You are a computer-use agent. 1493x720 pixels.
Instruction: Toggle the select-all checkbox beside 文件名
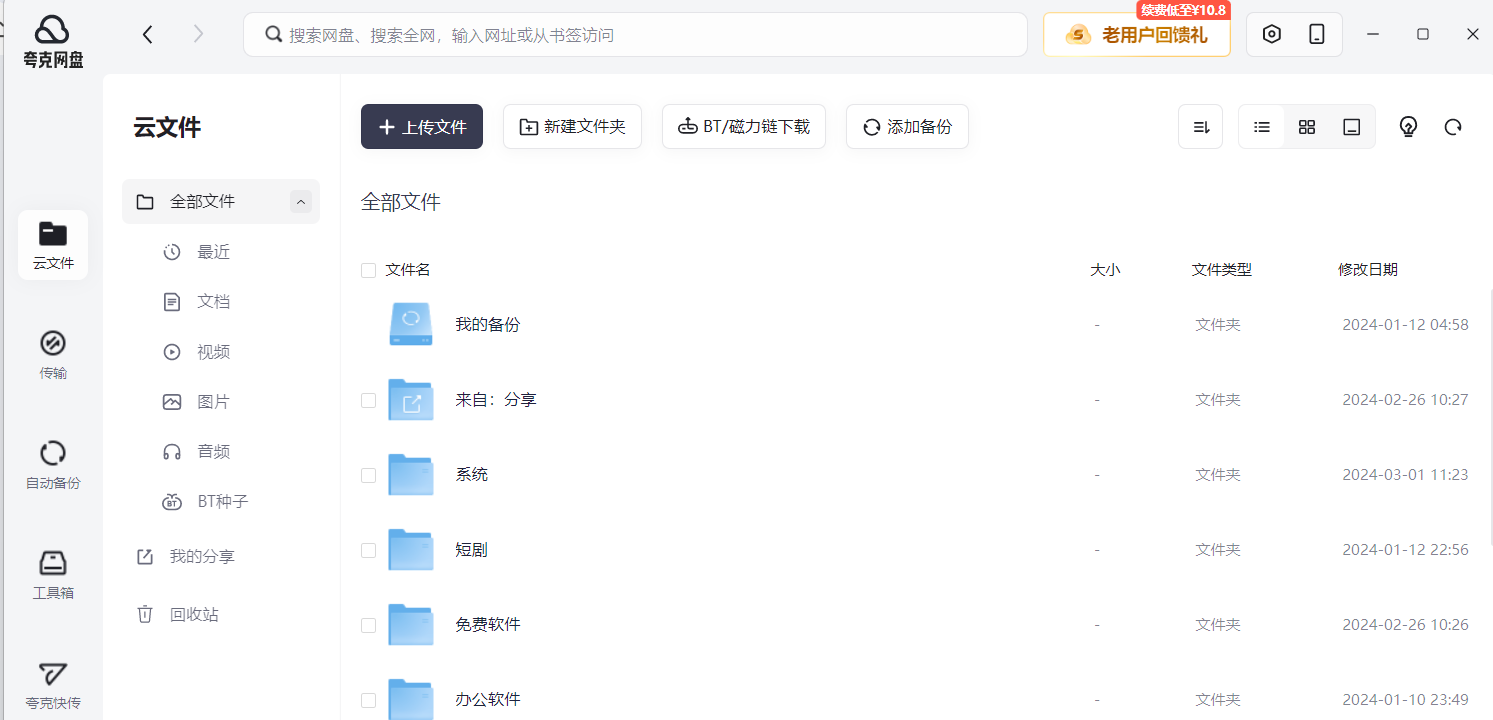pos(368,270)
